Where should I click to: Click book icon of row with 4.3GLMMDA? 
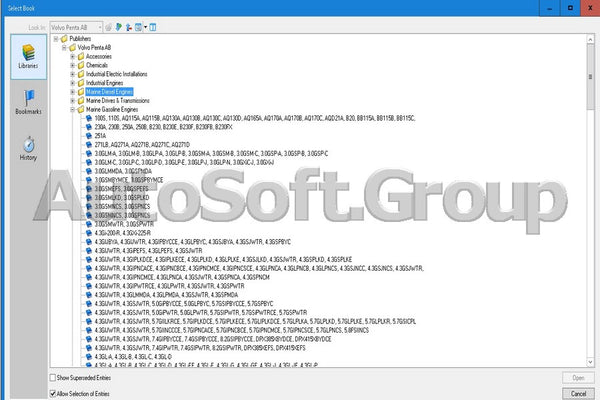click(89, 295)
